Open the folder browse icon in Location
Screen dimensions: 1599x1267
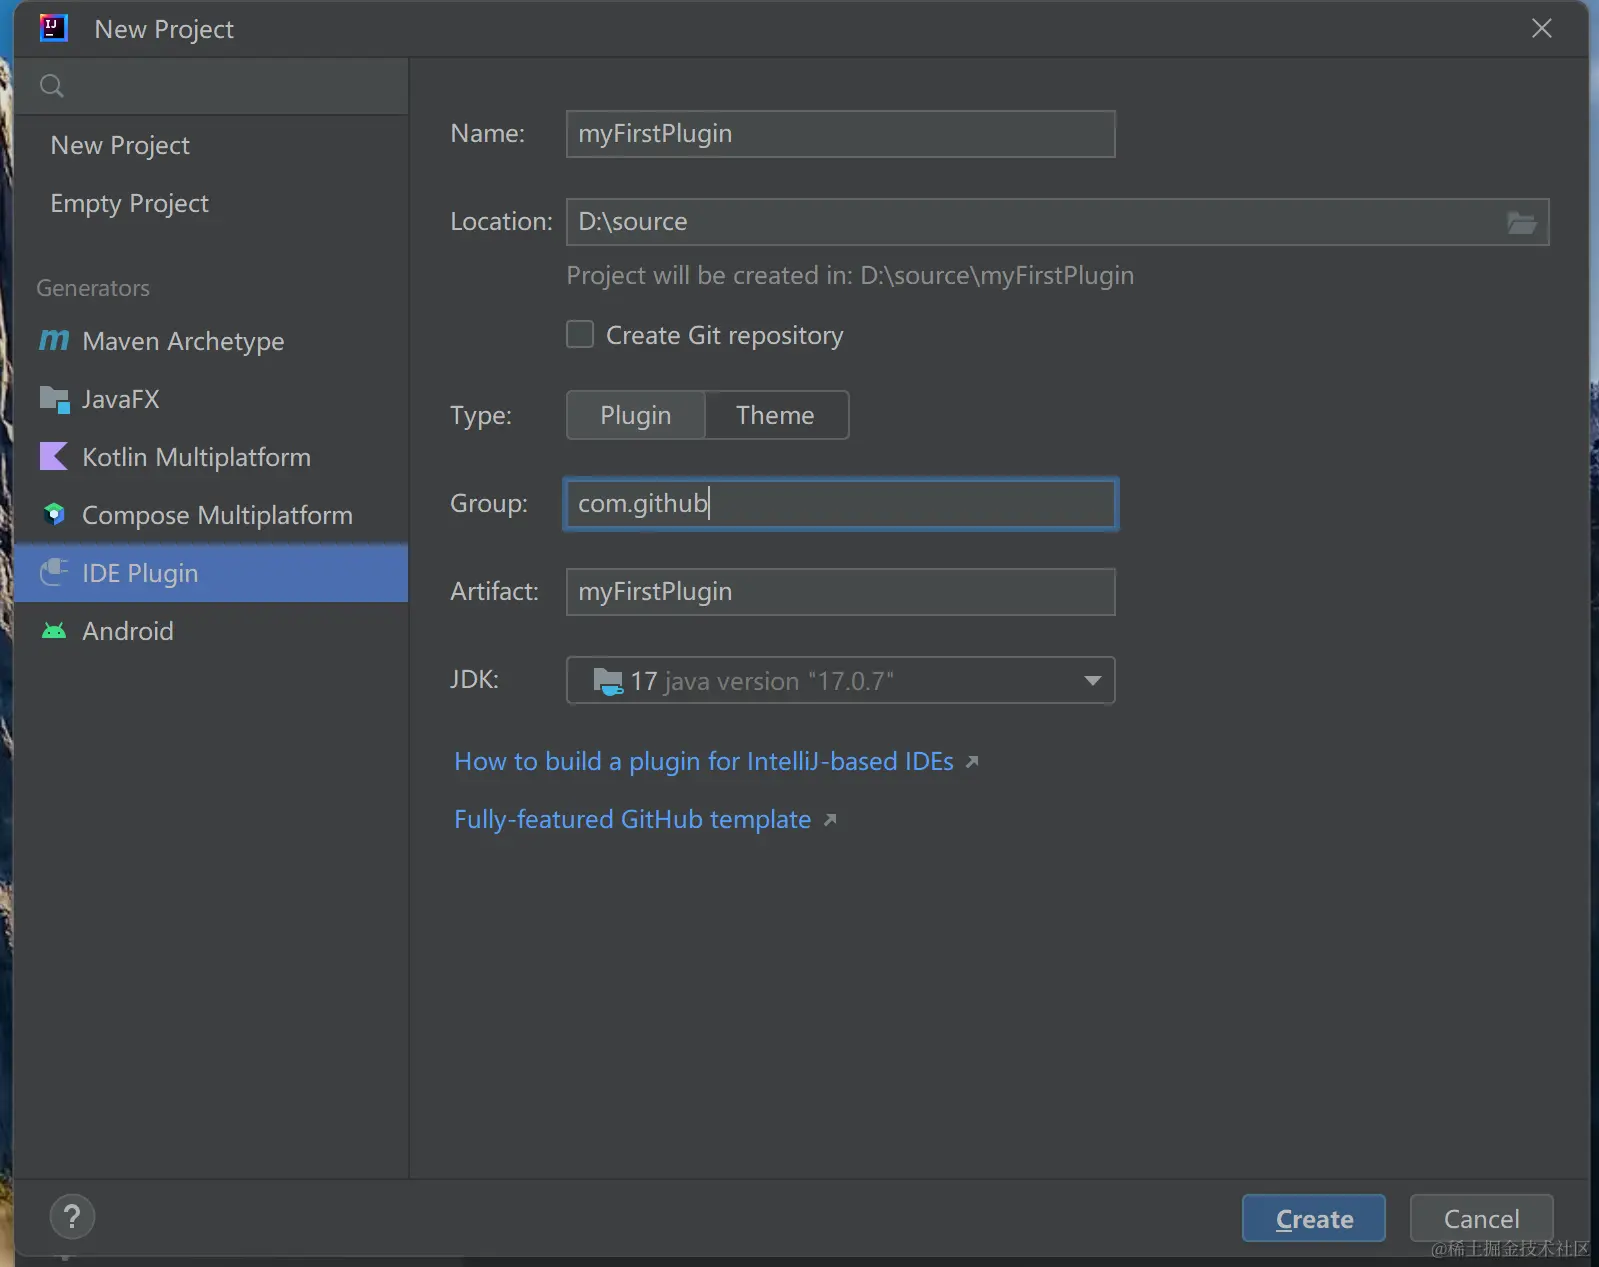point(1521,222)
